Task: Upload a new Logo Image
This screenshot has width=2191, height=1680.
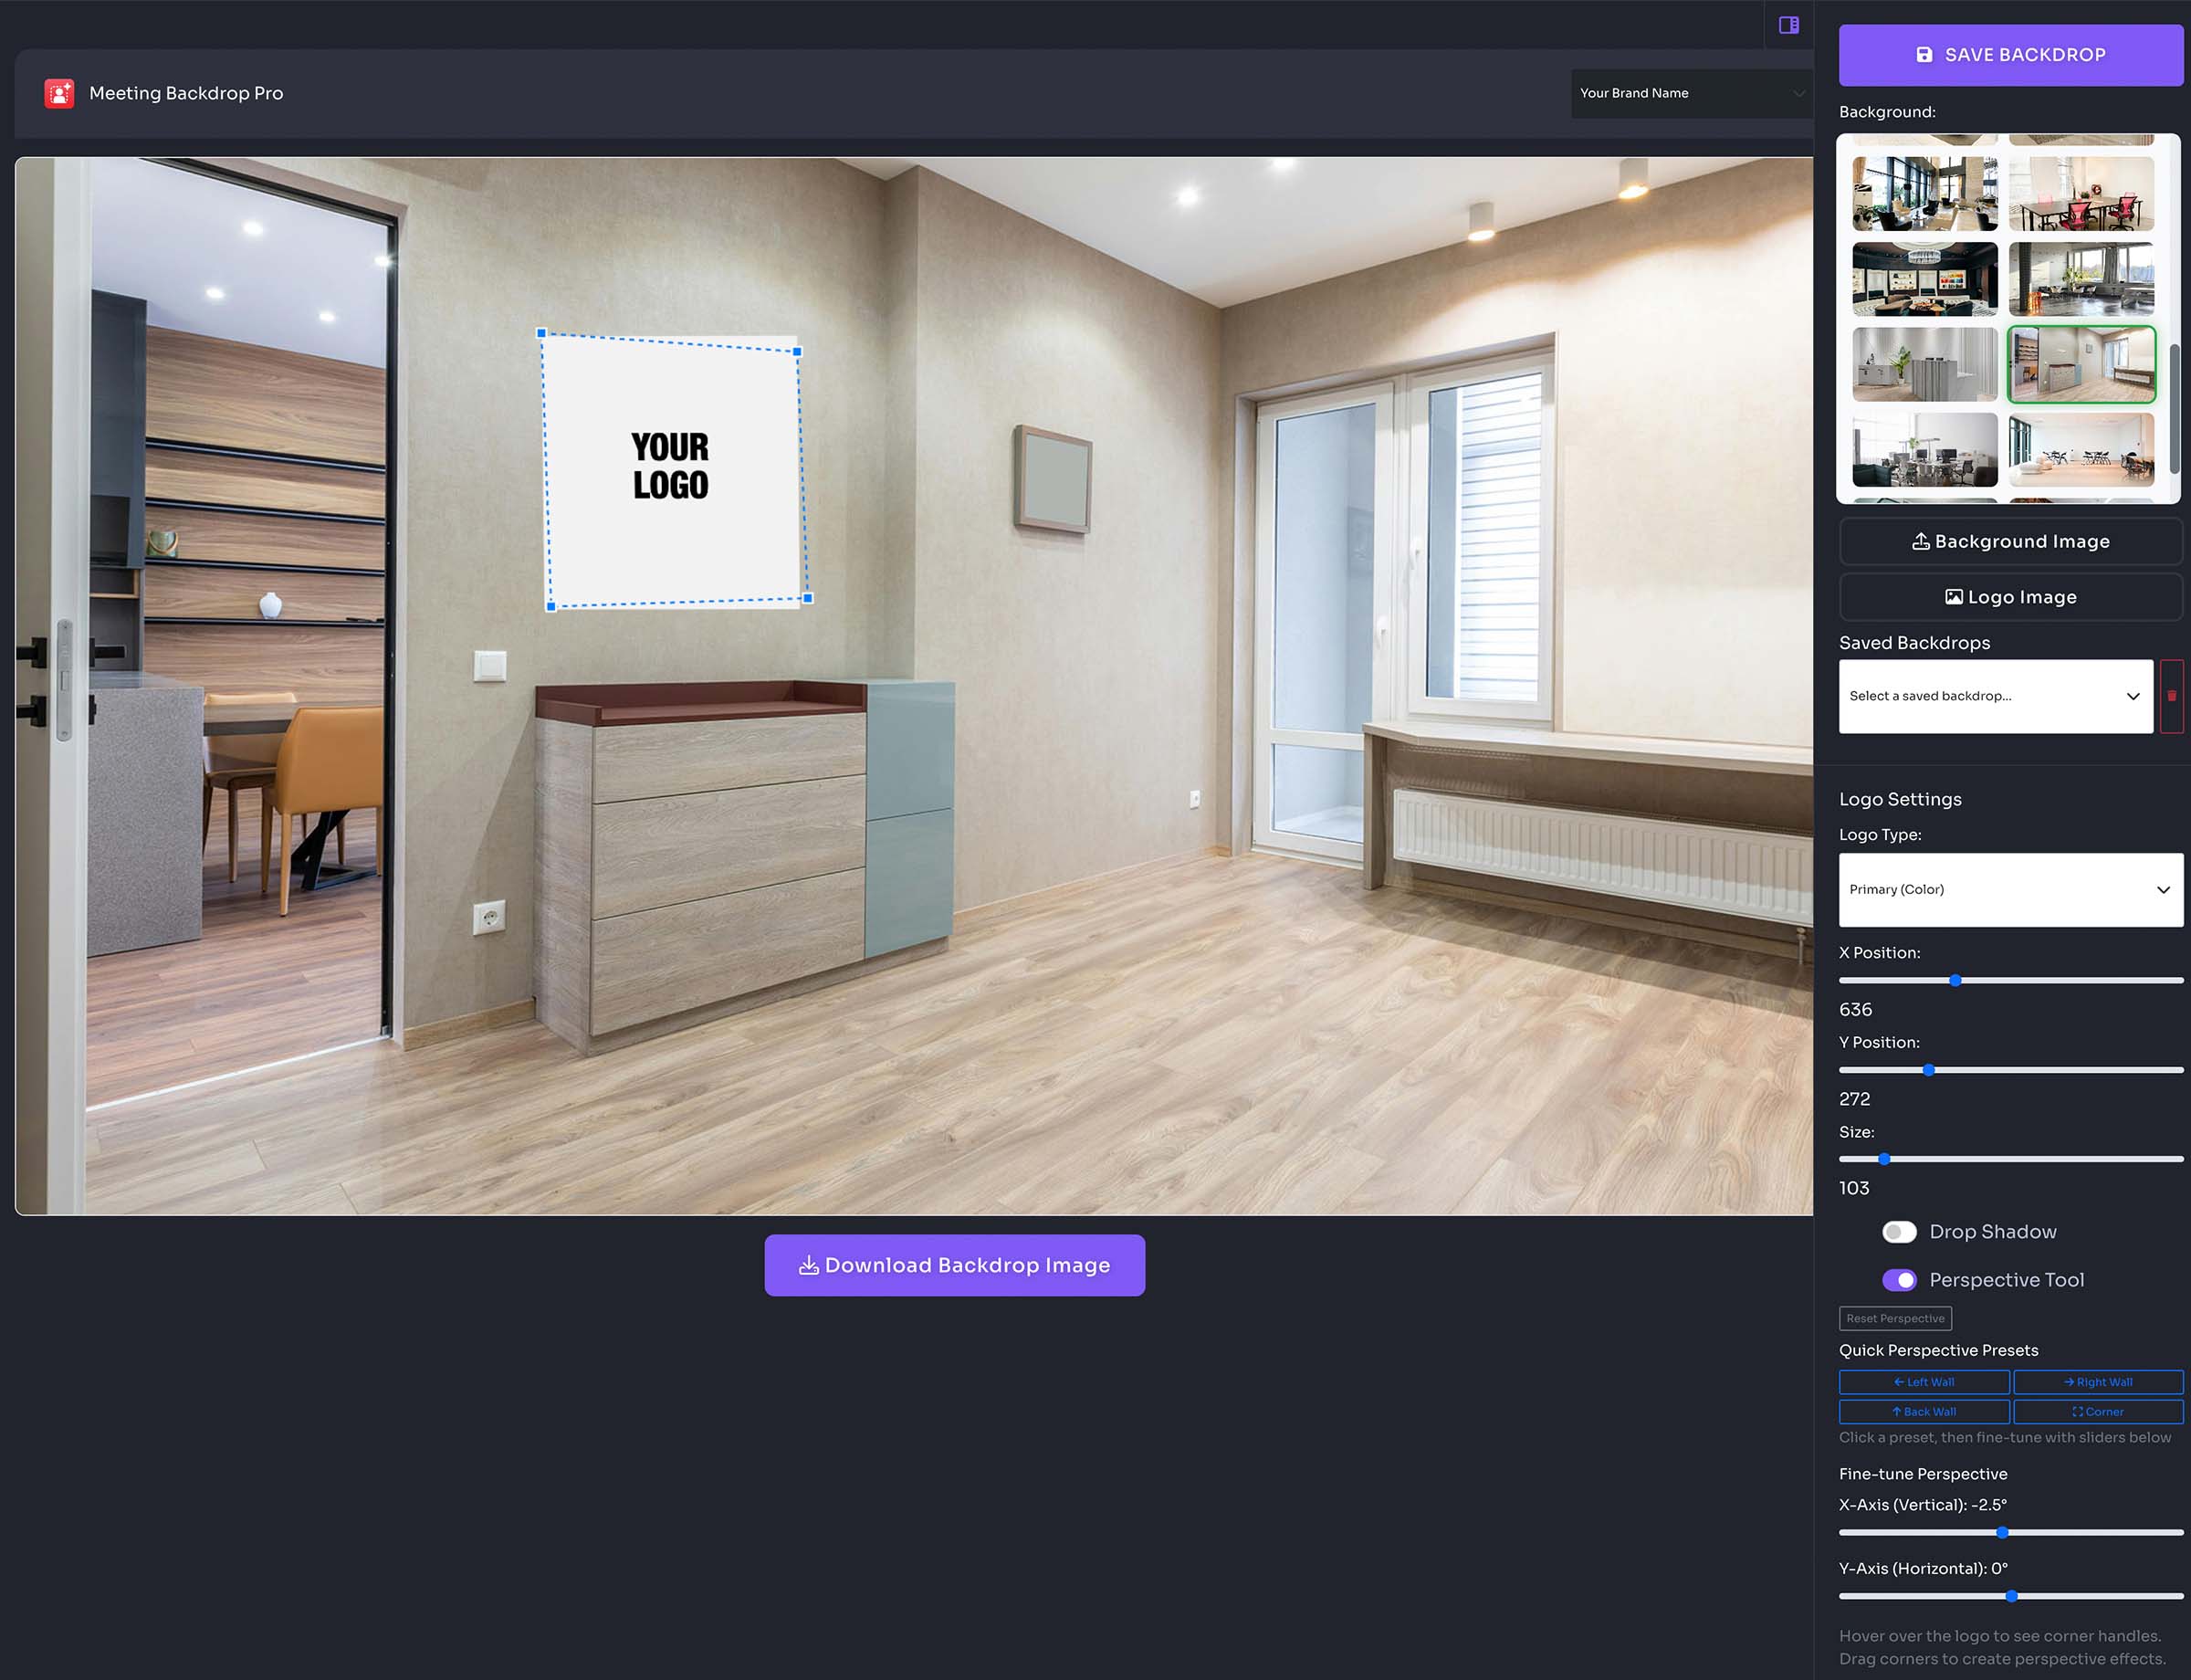Action: point(2010,597)
